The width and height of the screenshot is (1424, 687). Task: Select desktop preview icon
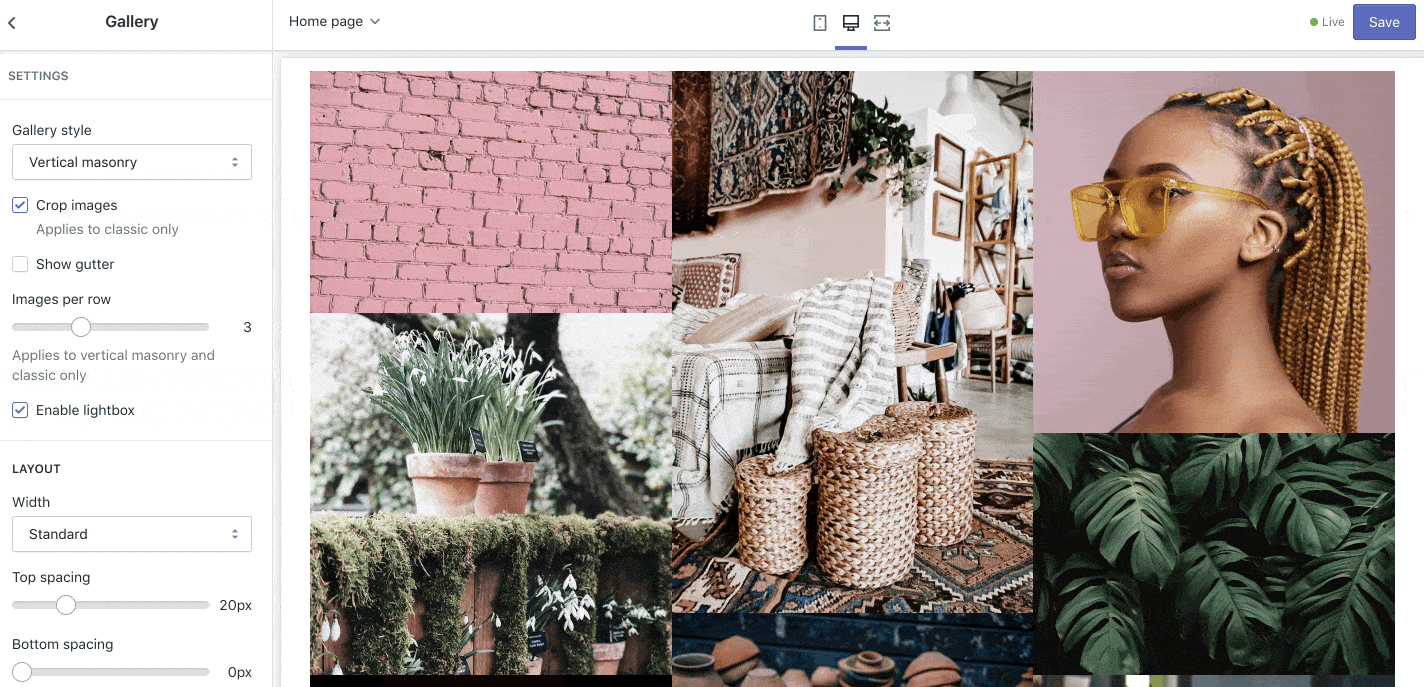pos(851,22)
